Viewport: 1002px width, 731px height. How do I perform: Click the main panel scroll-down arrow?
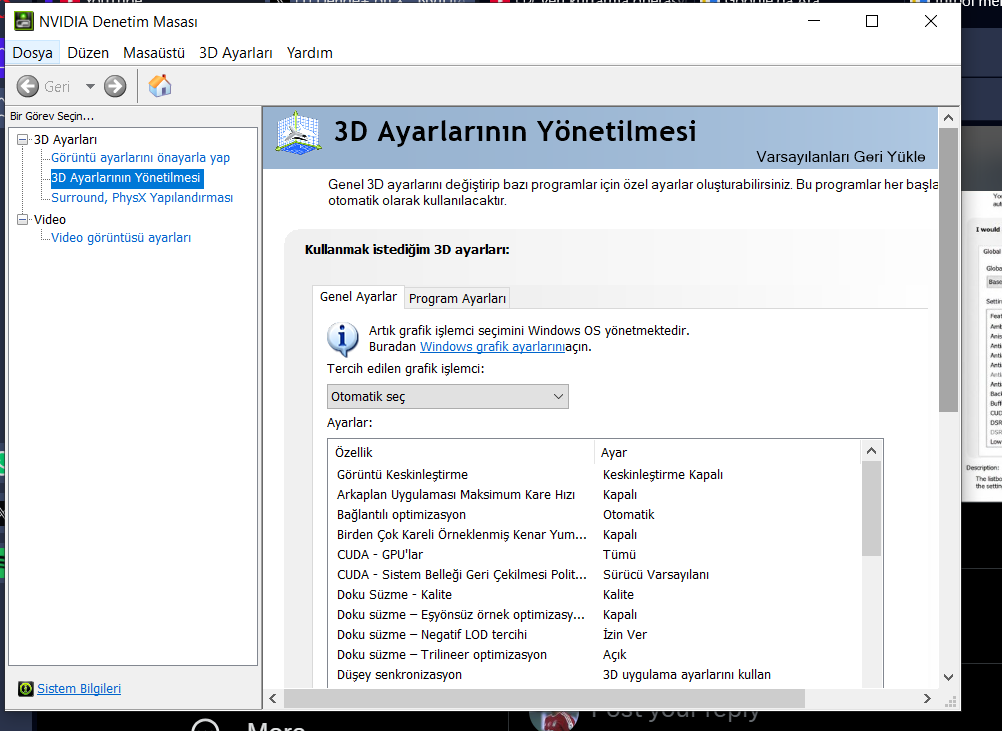click(948, 677)
